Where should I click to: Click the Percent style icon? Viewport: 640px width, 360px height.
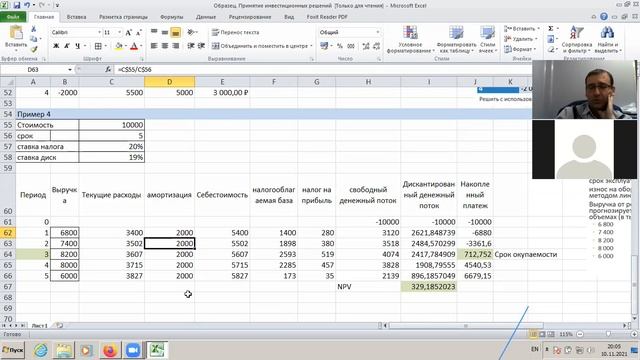[340, 46]
